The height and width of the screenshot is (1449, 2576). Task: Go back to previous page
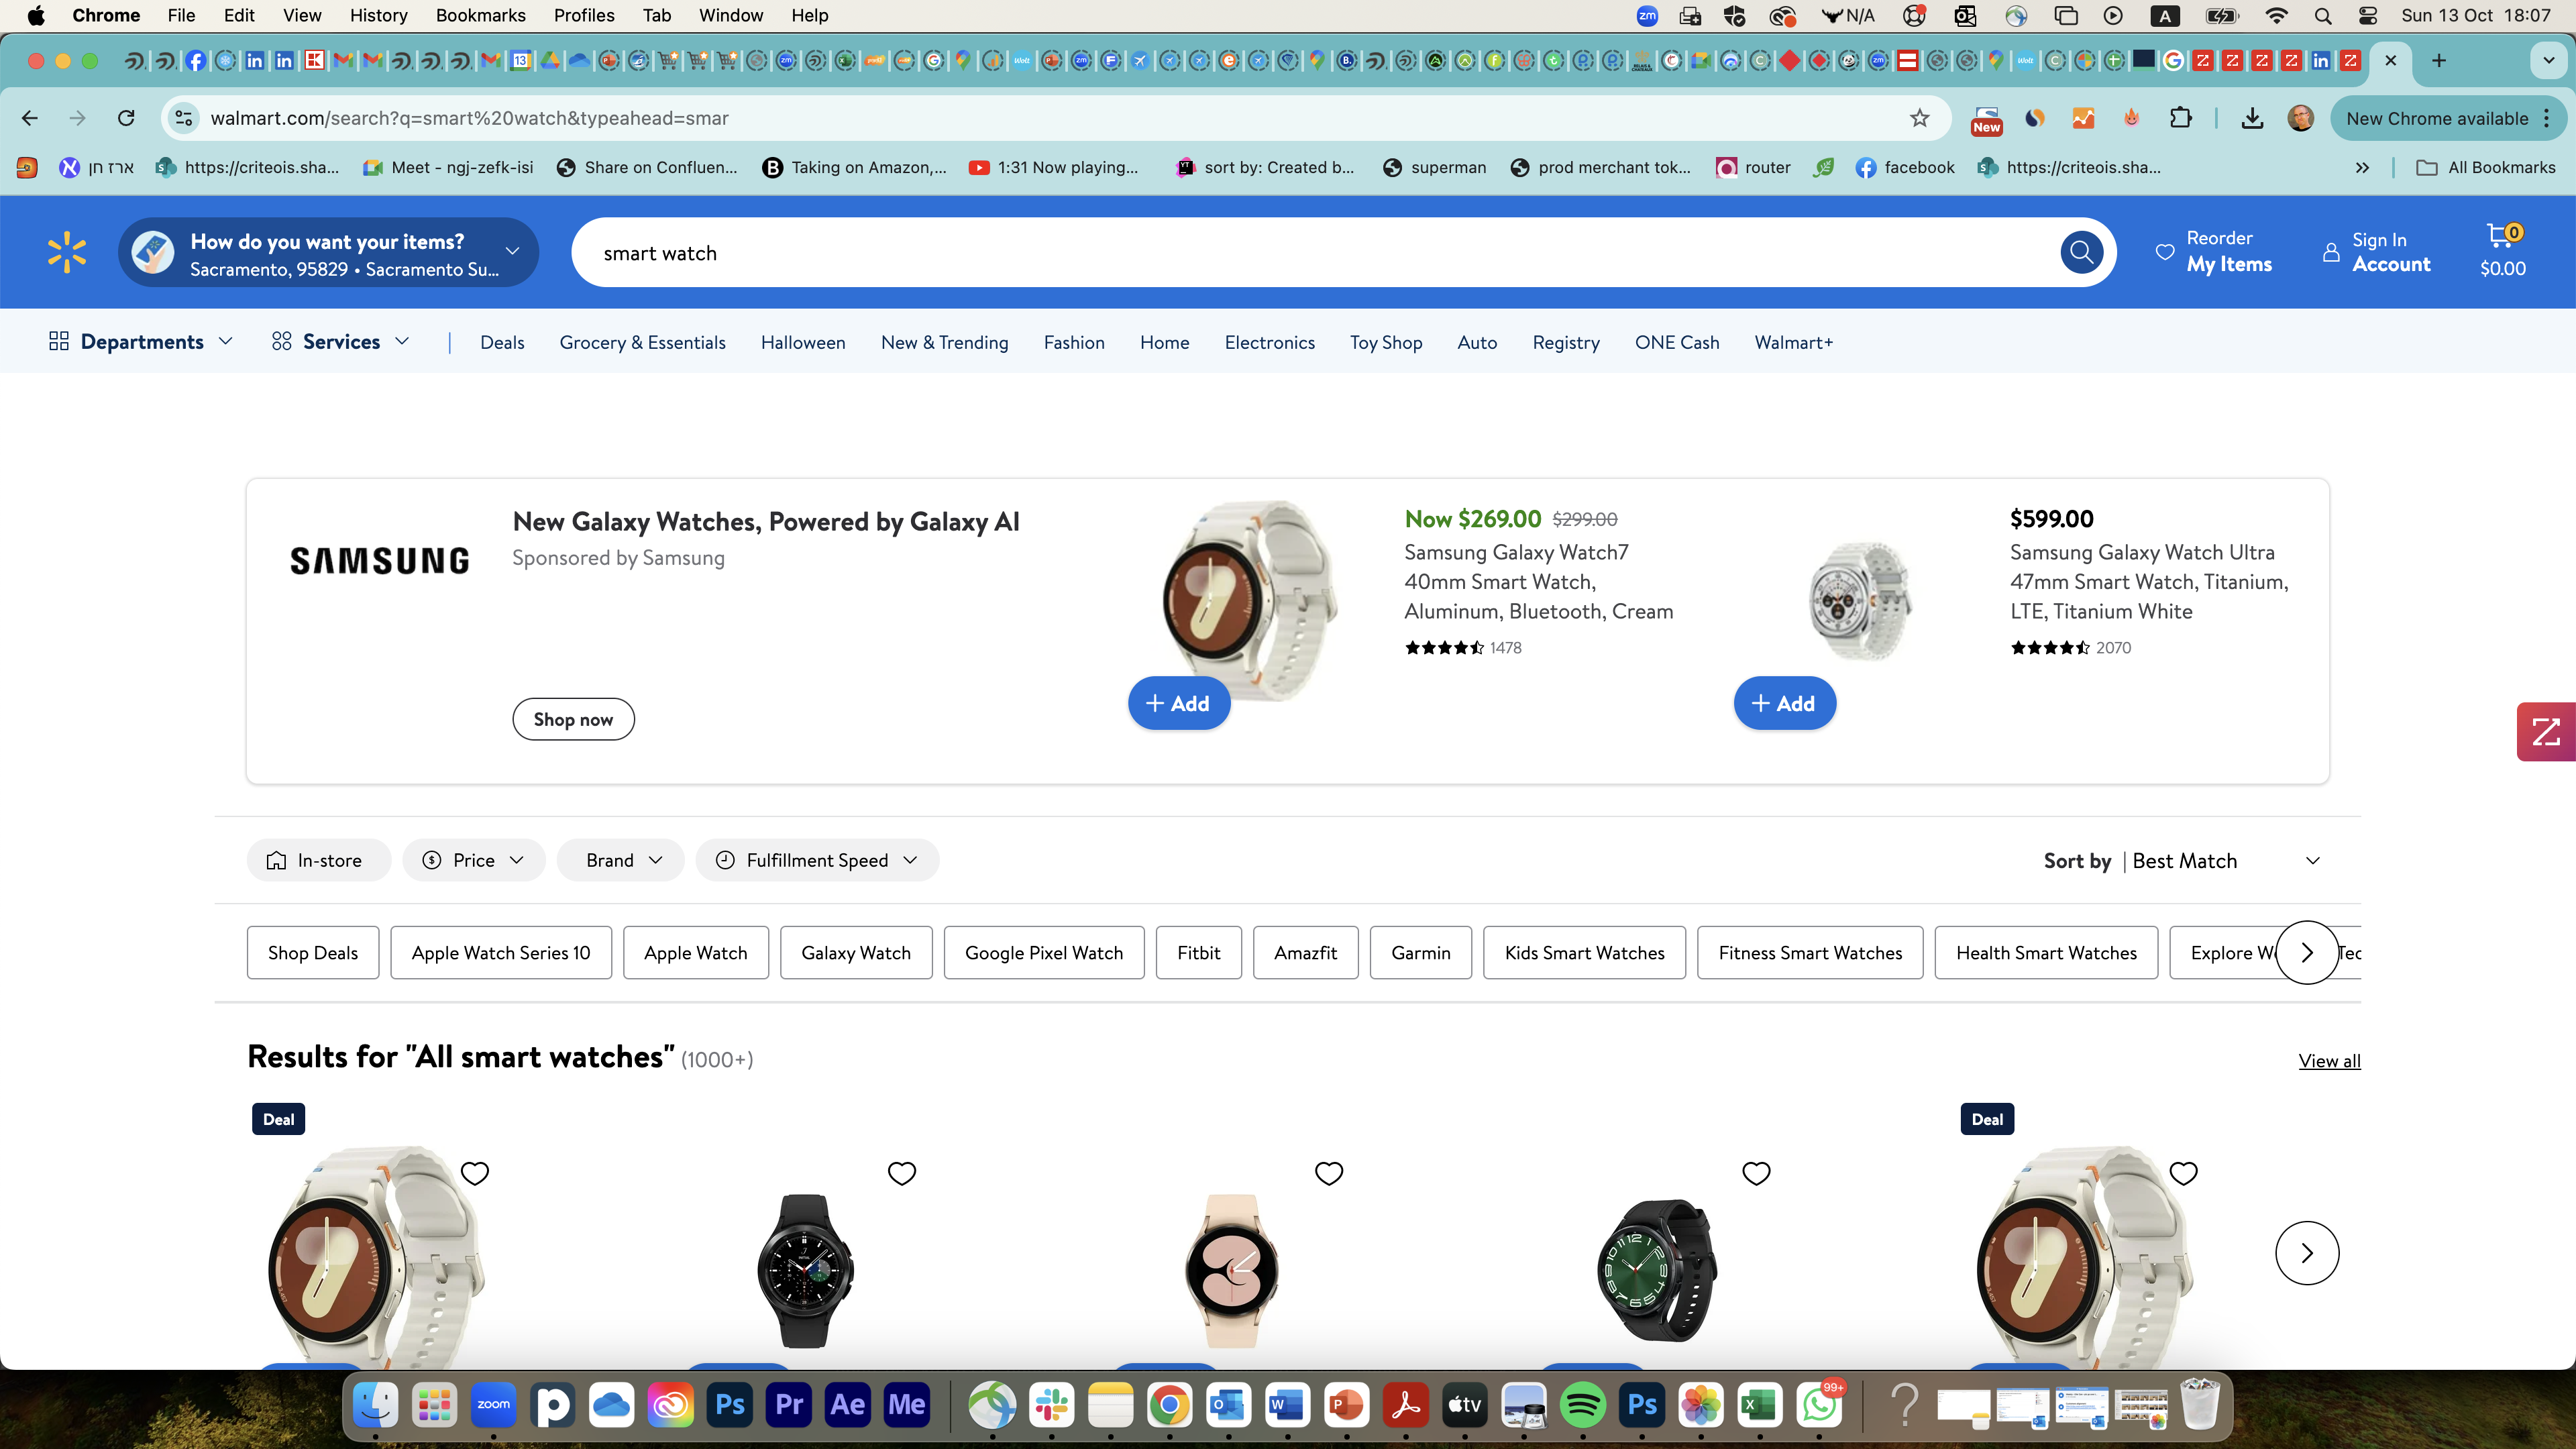point(30,118)
